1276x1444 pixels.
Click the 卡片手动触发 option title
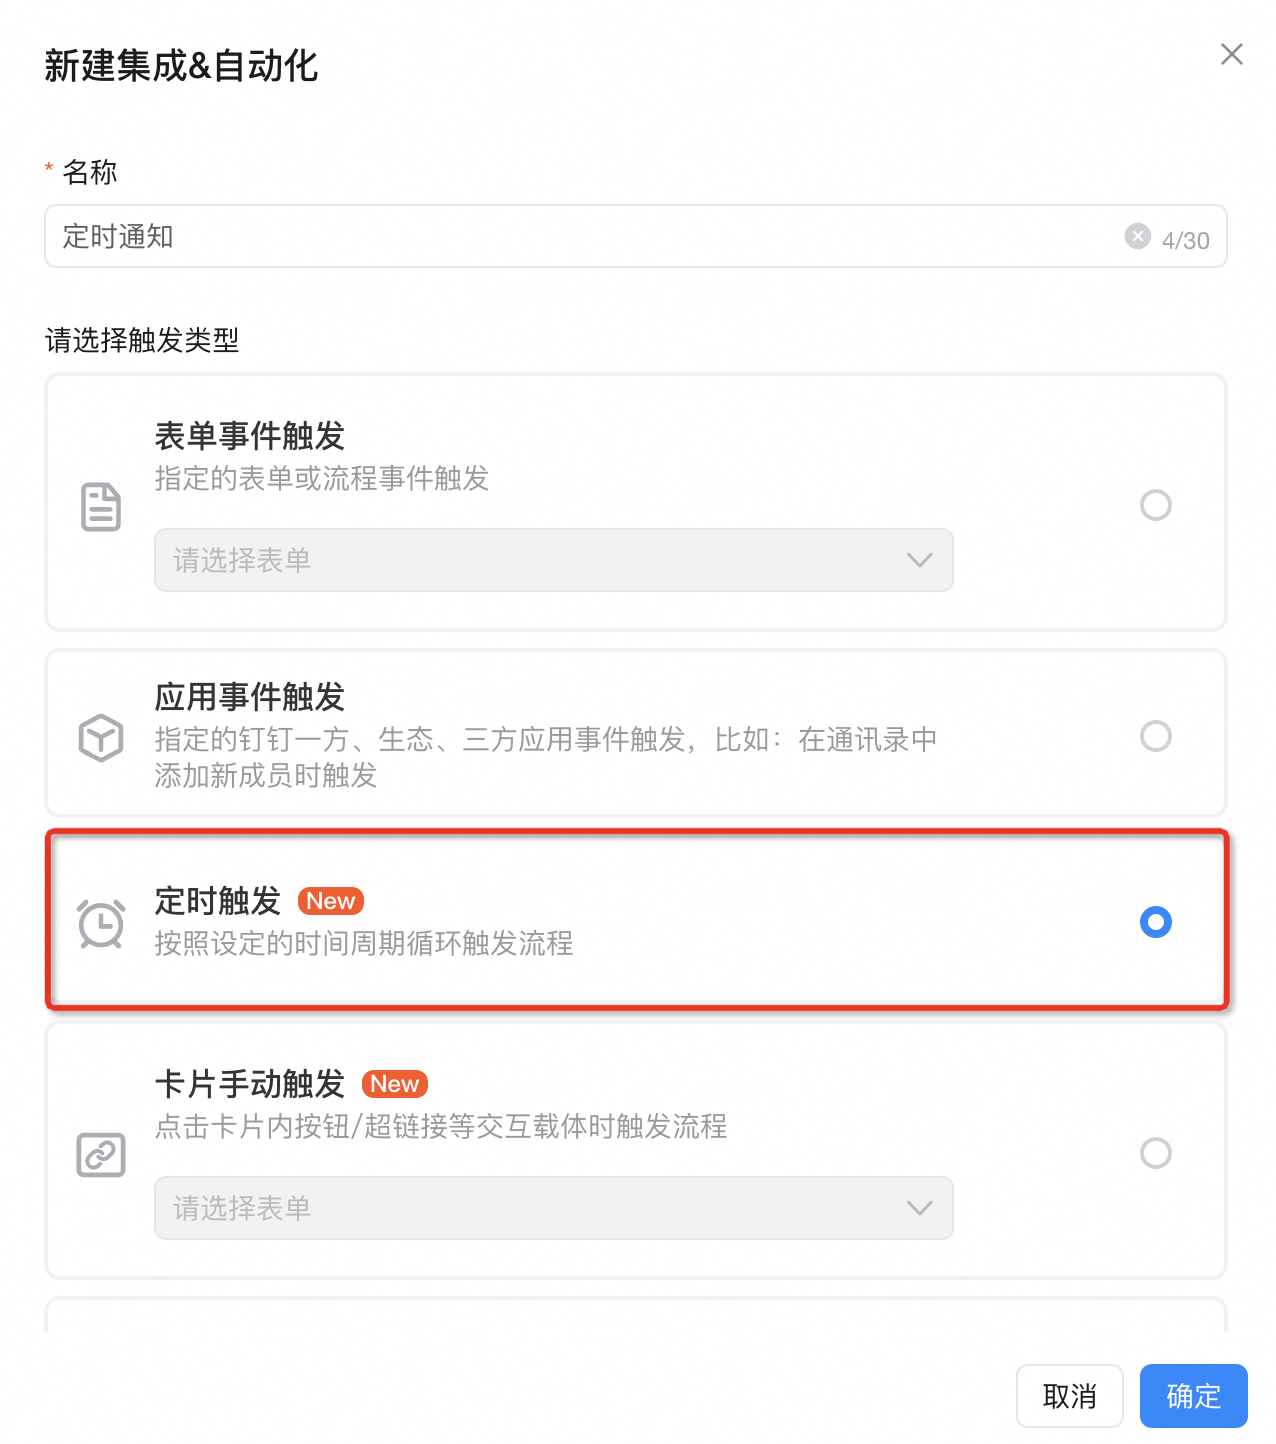(x=250, y=1084)
